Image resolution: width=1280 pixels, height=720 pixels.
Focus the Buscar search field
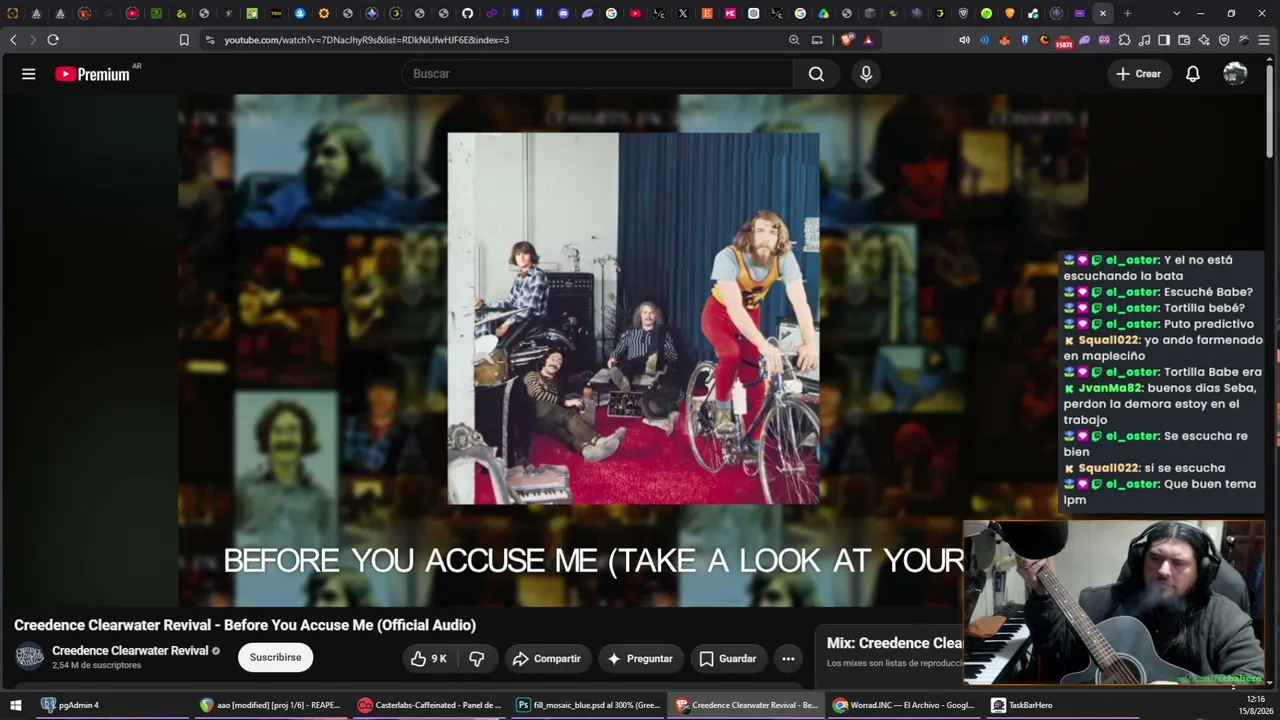597,74
